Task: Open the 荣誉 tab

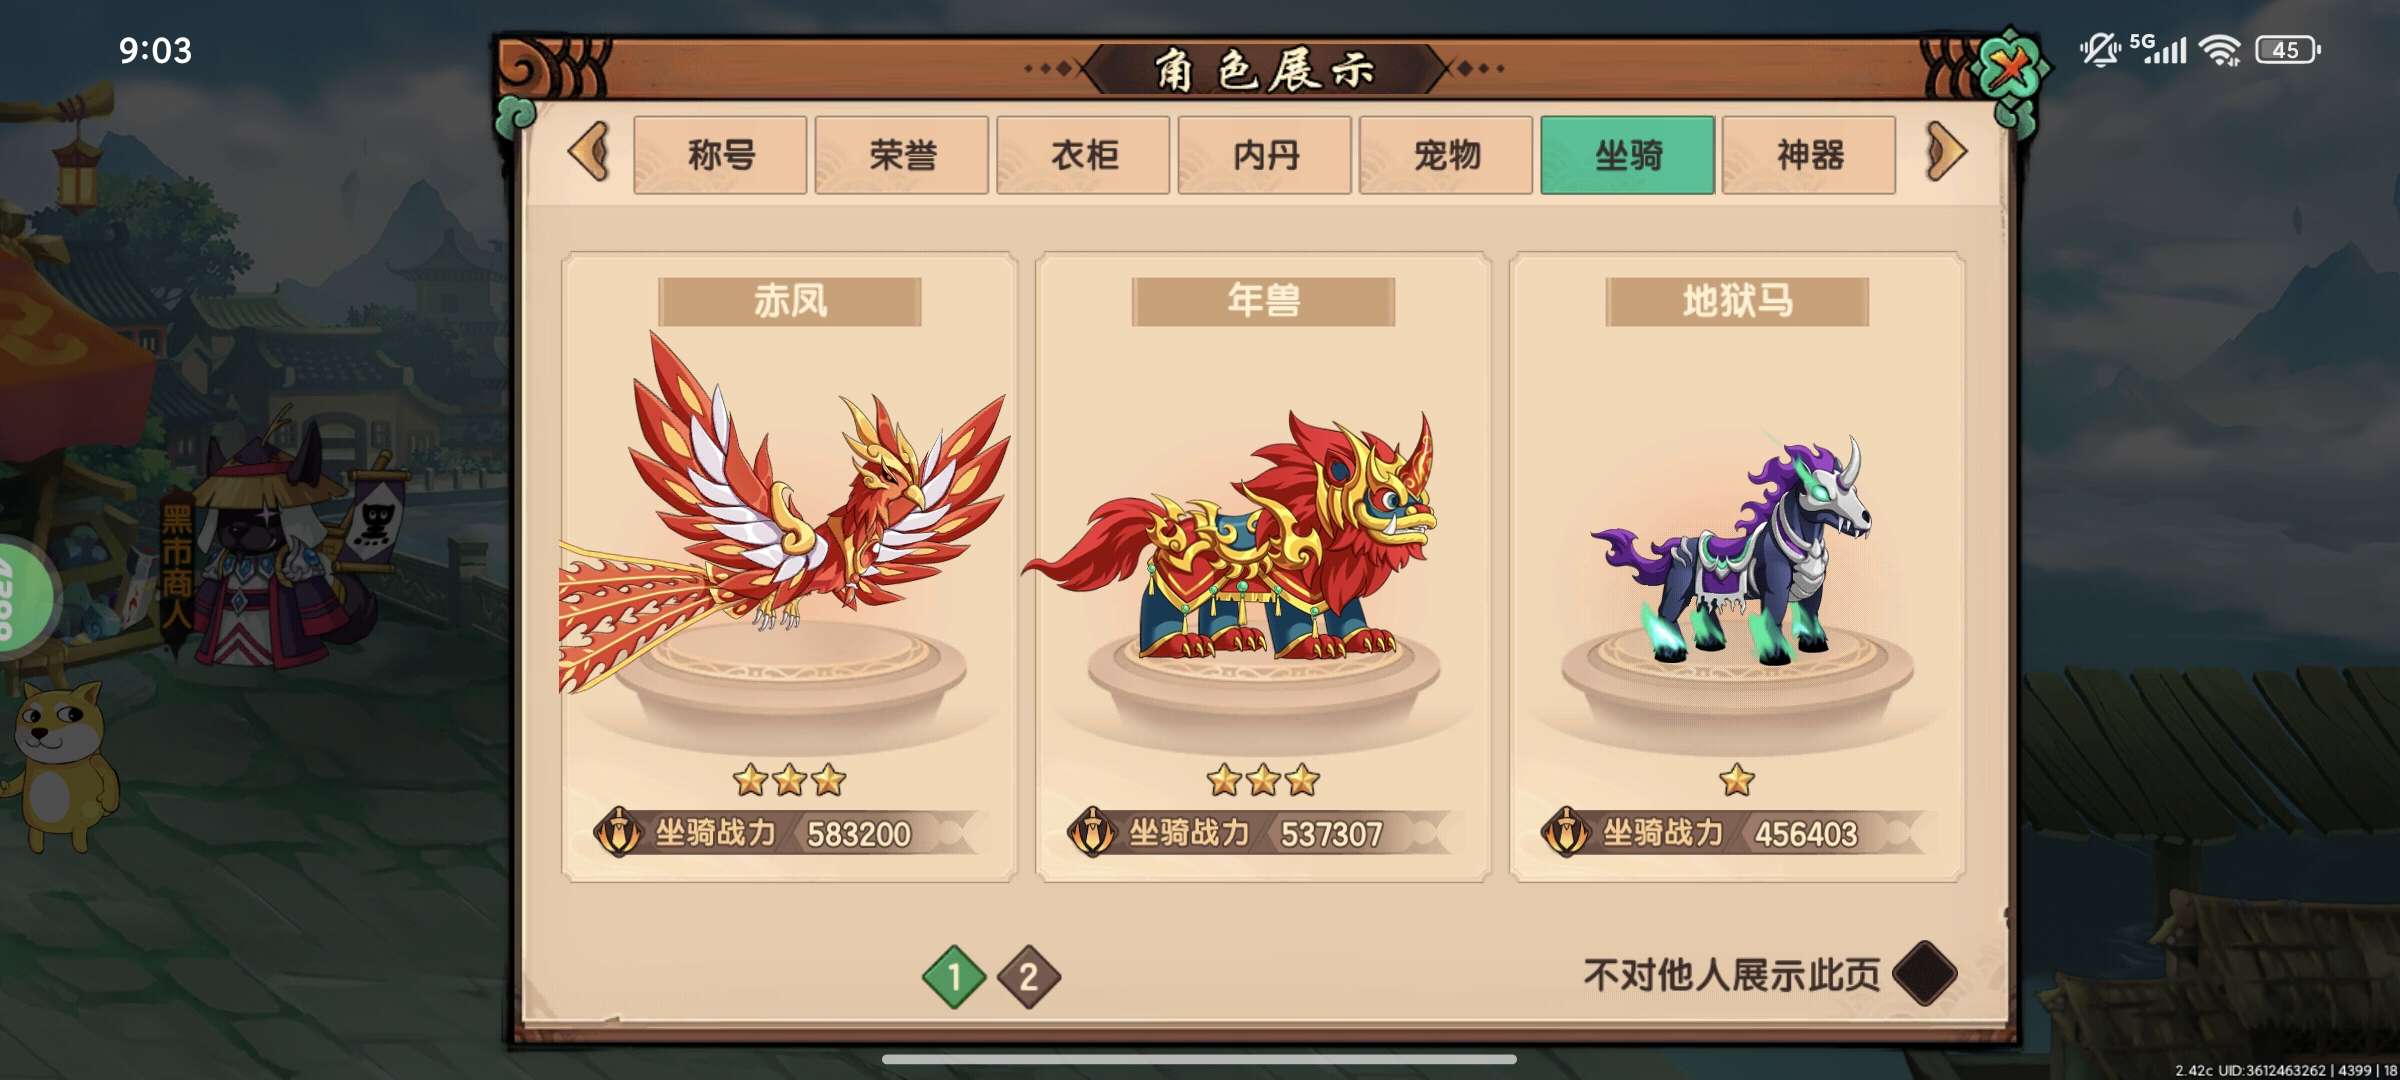Action: tap(902, 155)
